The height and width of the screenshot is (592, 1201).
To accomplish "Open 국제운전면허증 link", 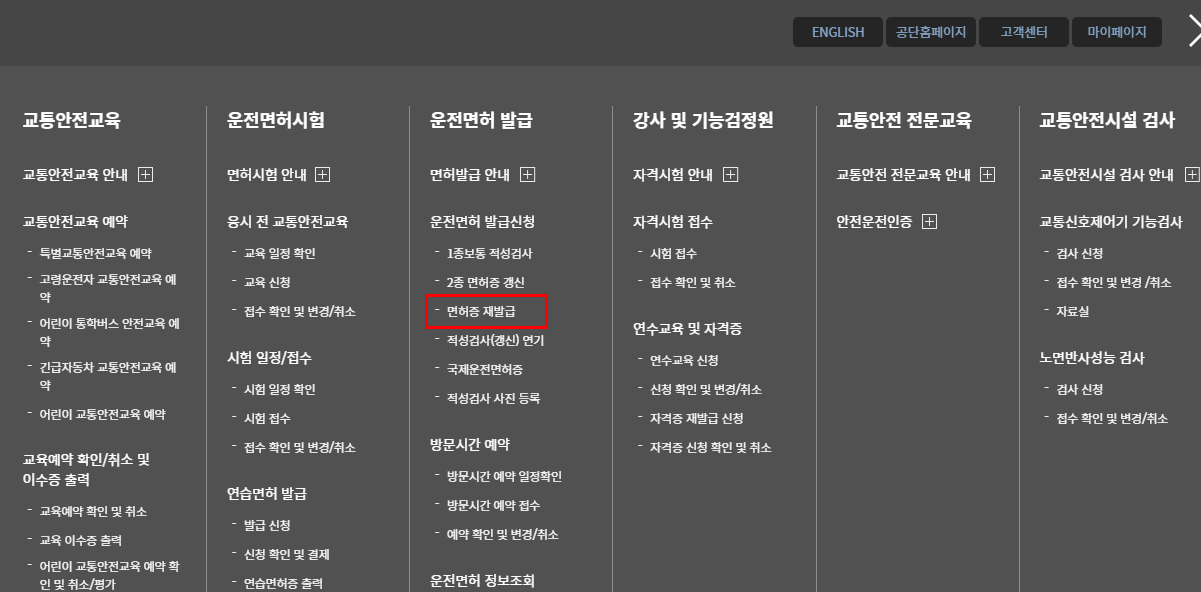I will 484,370.
